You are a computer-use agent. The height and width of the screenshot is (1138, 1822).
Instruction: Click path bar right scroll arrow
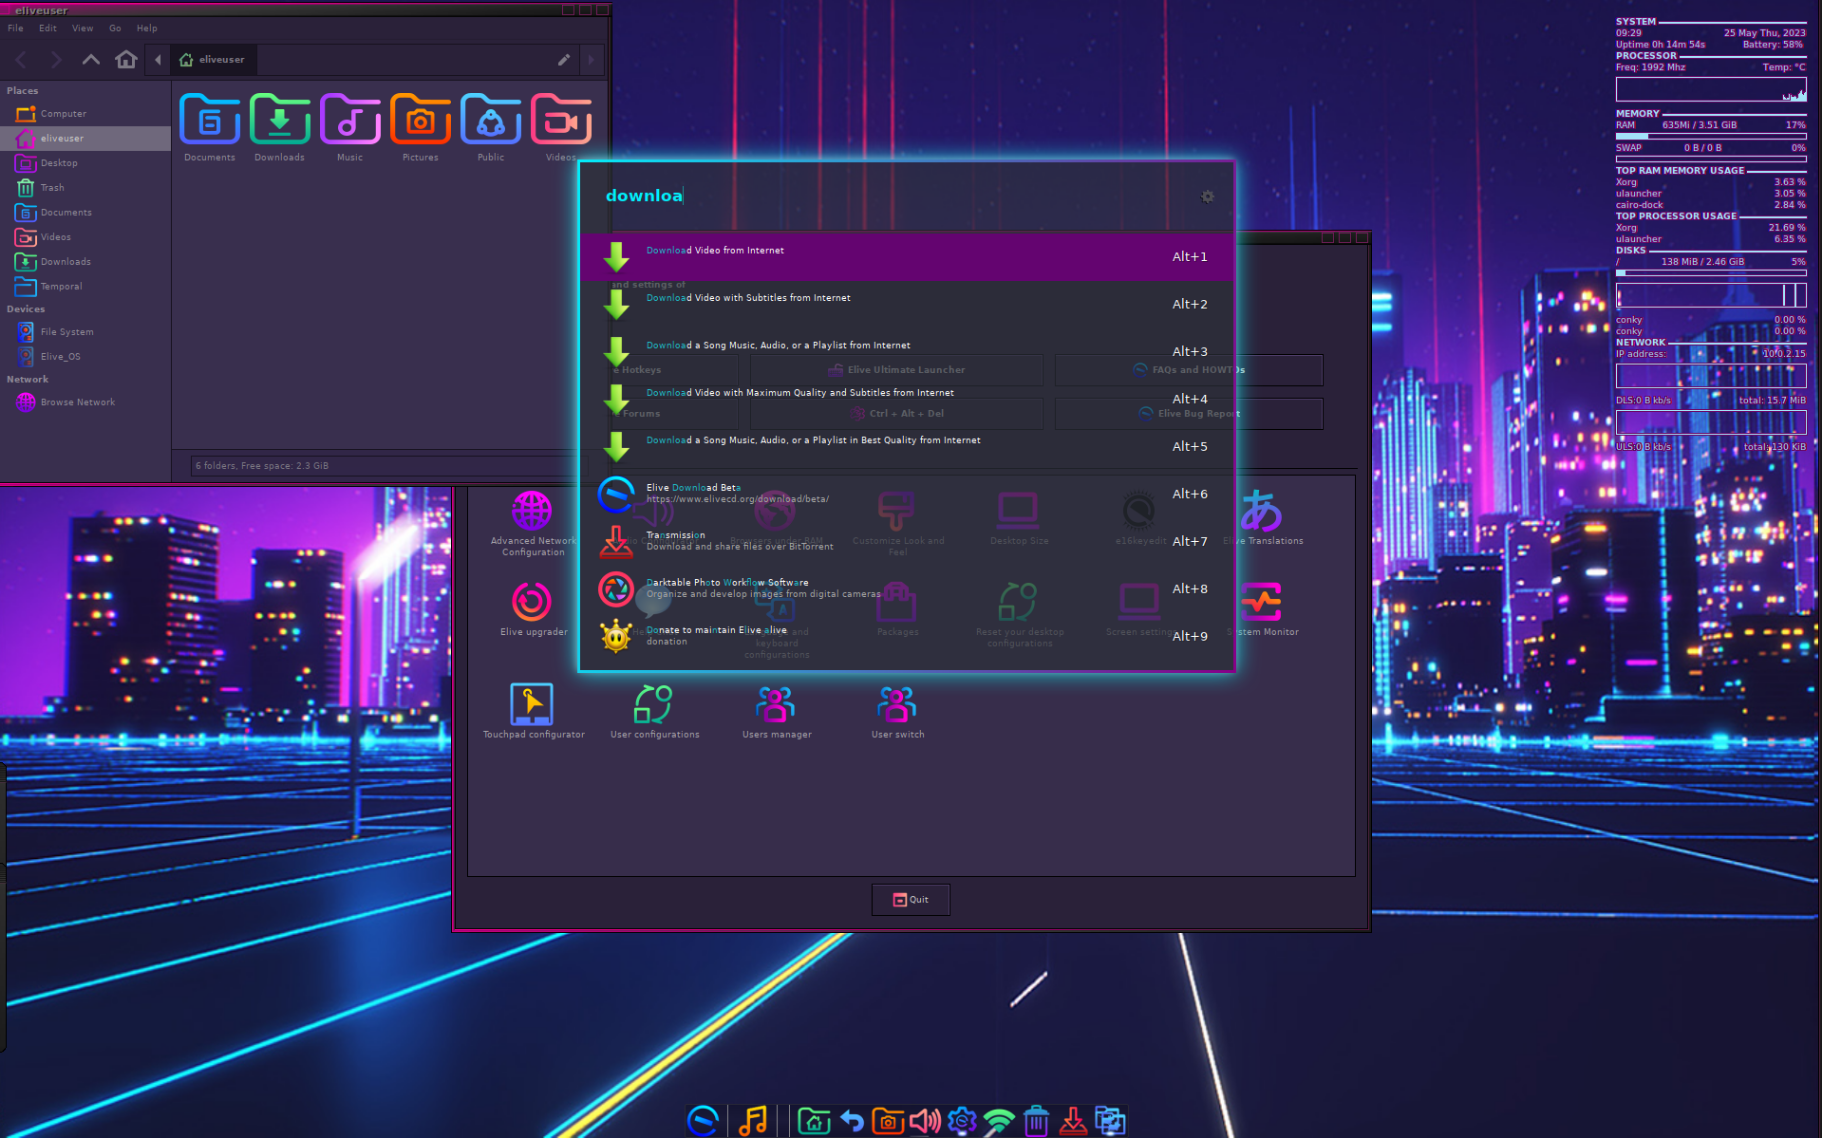591,60
